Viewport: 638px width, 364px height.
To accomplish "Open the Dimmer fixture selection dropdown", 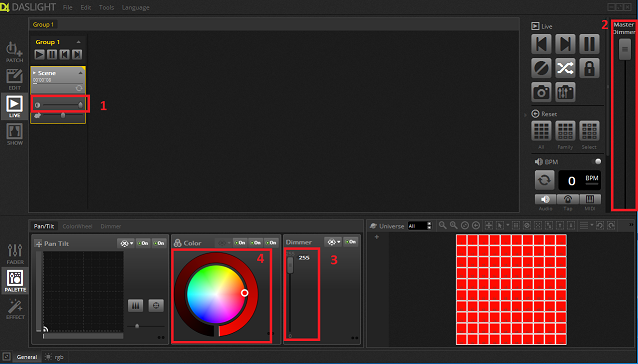I will [x=333, y=242].
